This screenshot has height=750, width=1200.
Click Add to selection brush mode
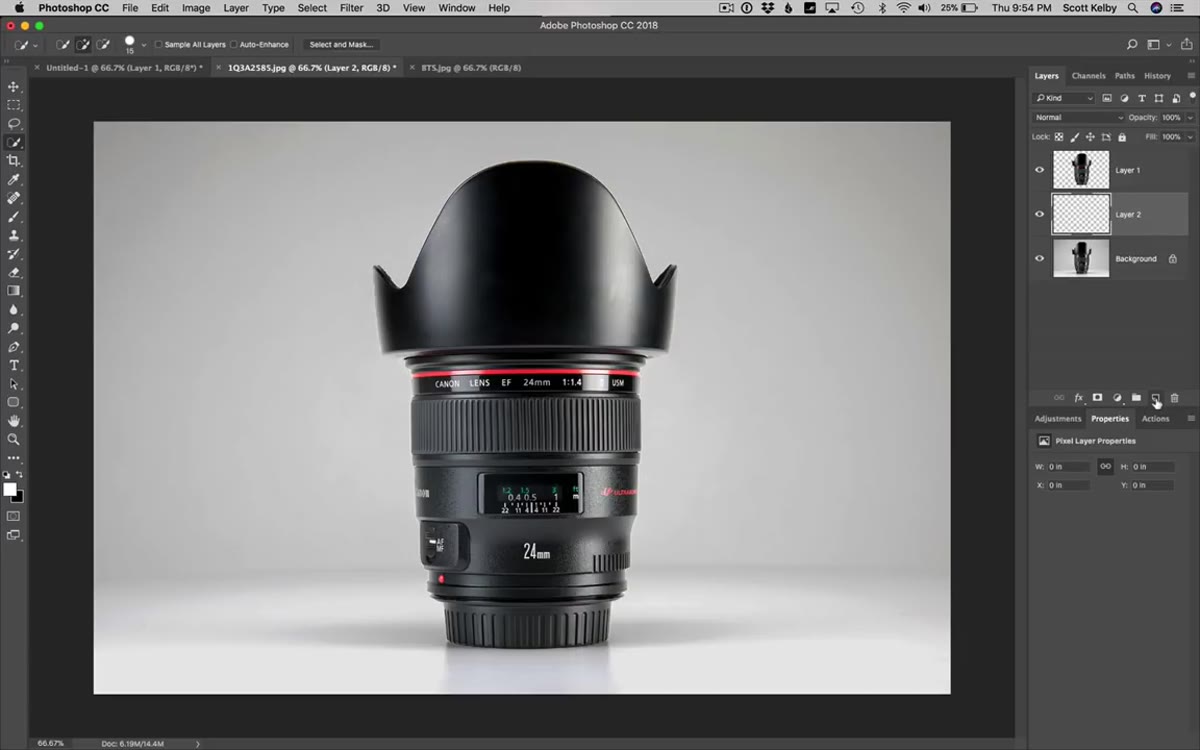coord(83,45)
